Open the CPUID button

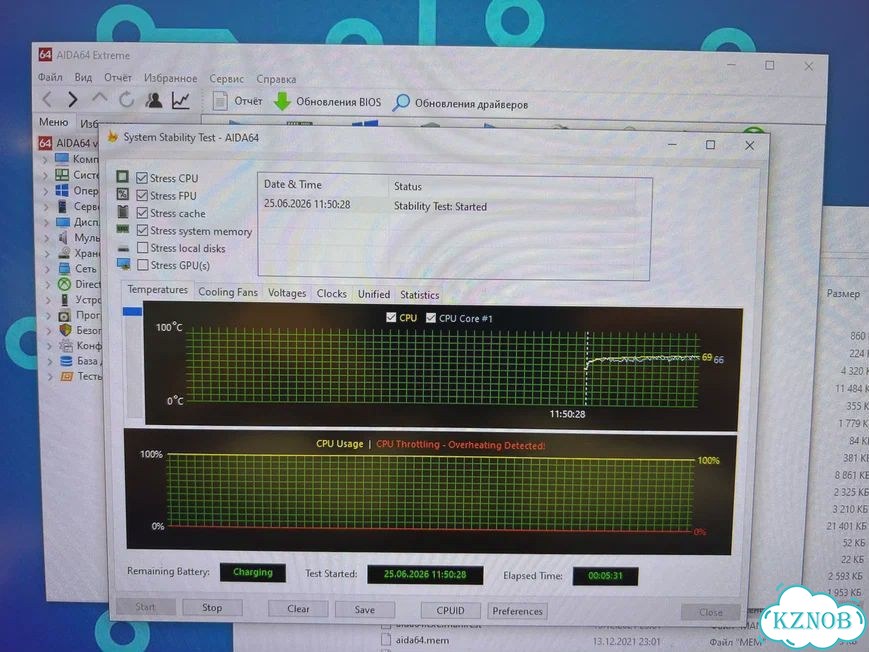pos(450,610)
